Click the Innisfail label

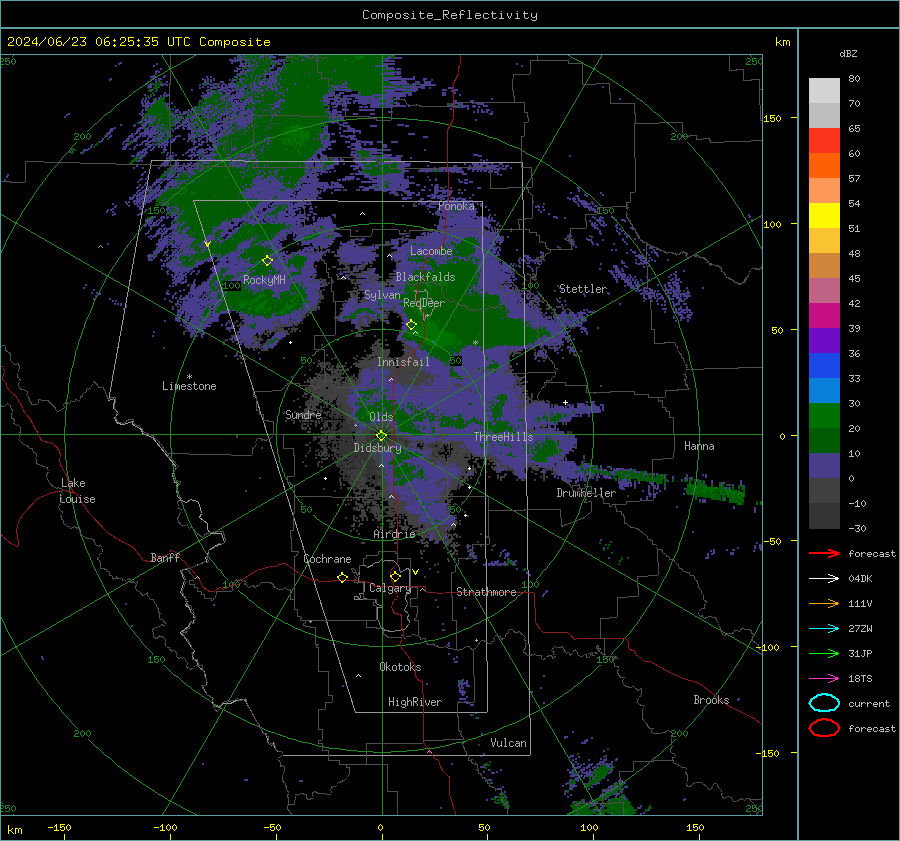point(403,362)
